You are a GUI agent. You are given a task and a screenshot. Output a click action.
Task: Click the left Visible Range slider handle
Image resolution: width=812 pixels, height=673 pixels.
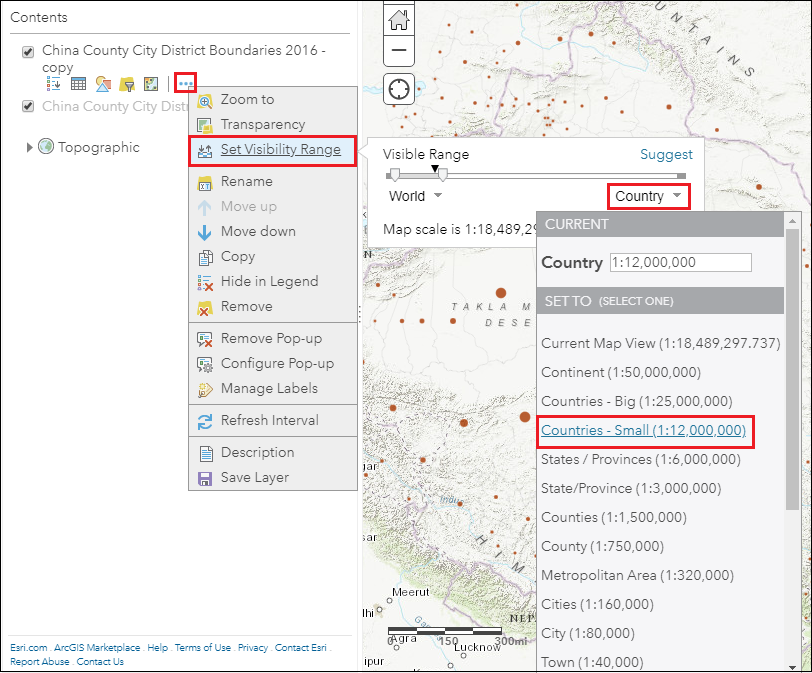click(x=395, y=175)
